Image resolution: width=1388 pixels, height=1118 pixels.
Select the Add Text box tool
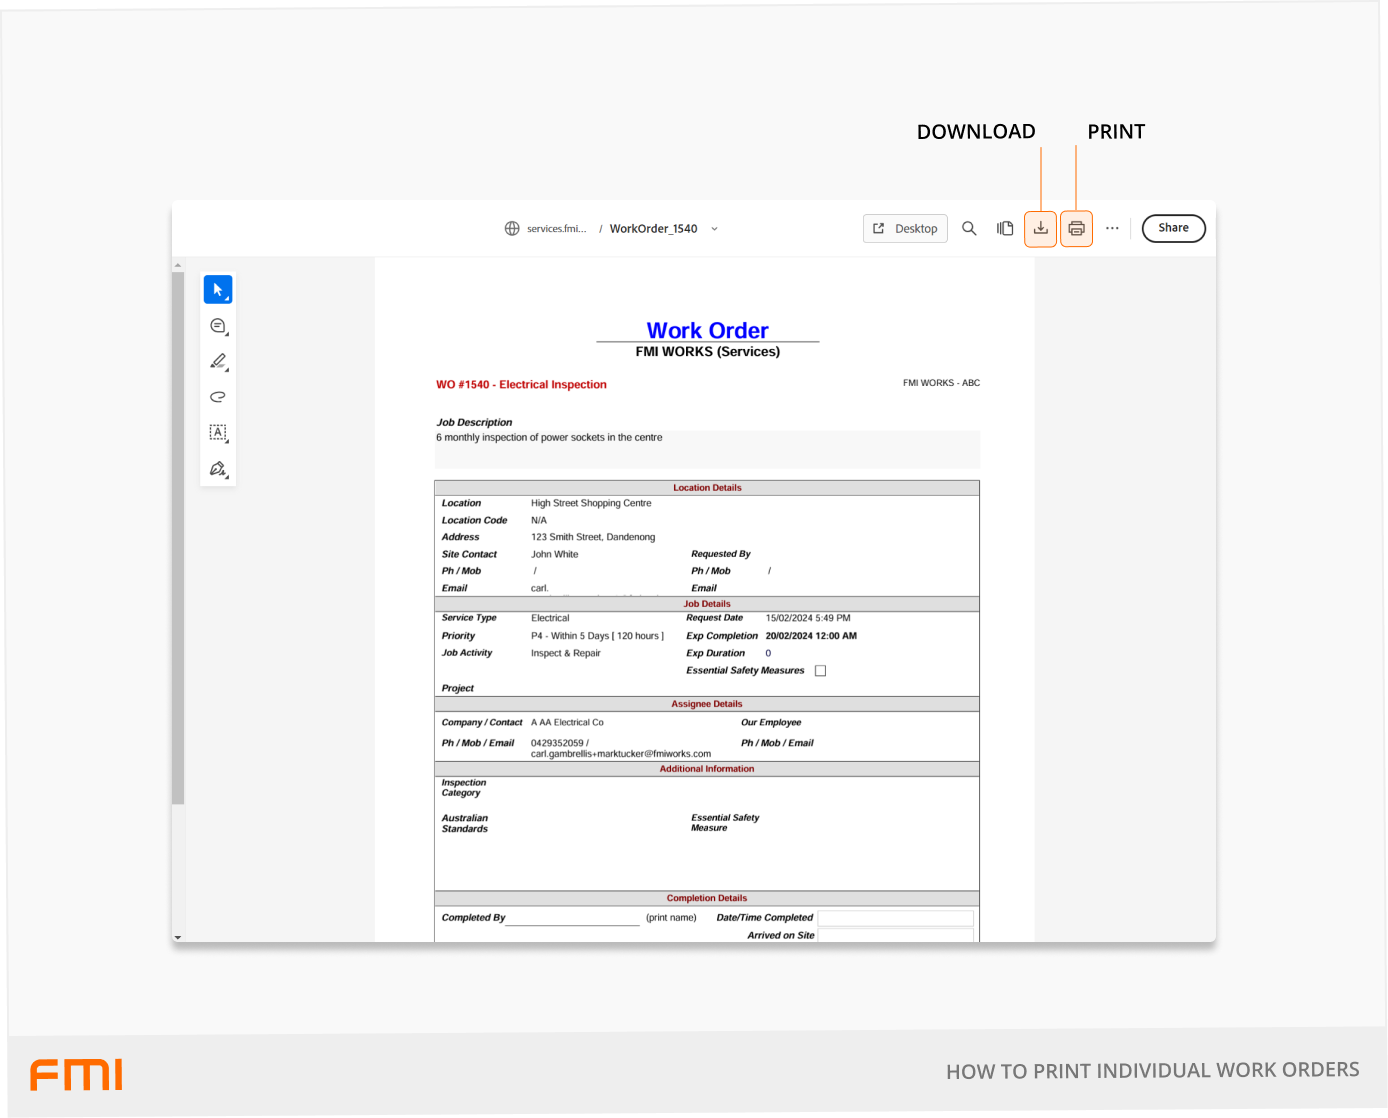point(218,432)
